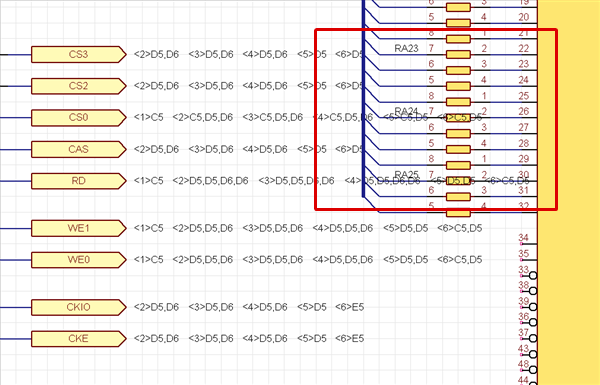The width and height of the screenshot is (600, 385).
Task: Select the CAS port symbol
Action: 78,149
